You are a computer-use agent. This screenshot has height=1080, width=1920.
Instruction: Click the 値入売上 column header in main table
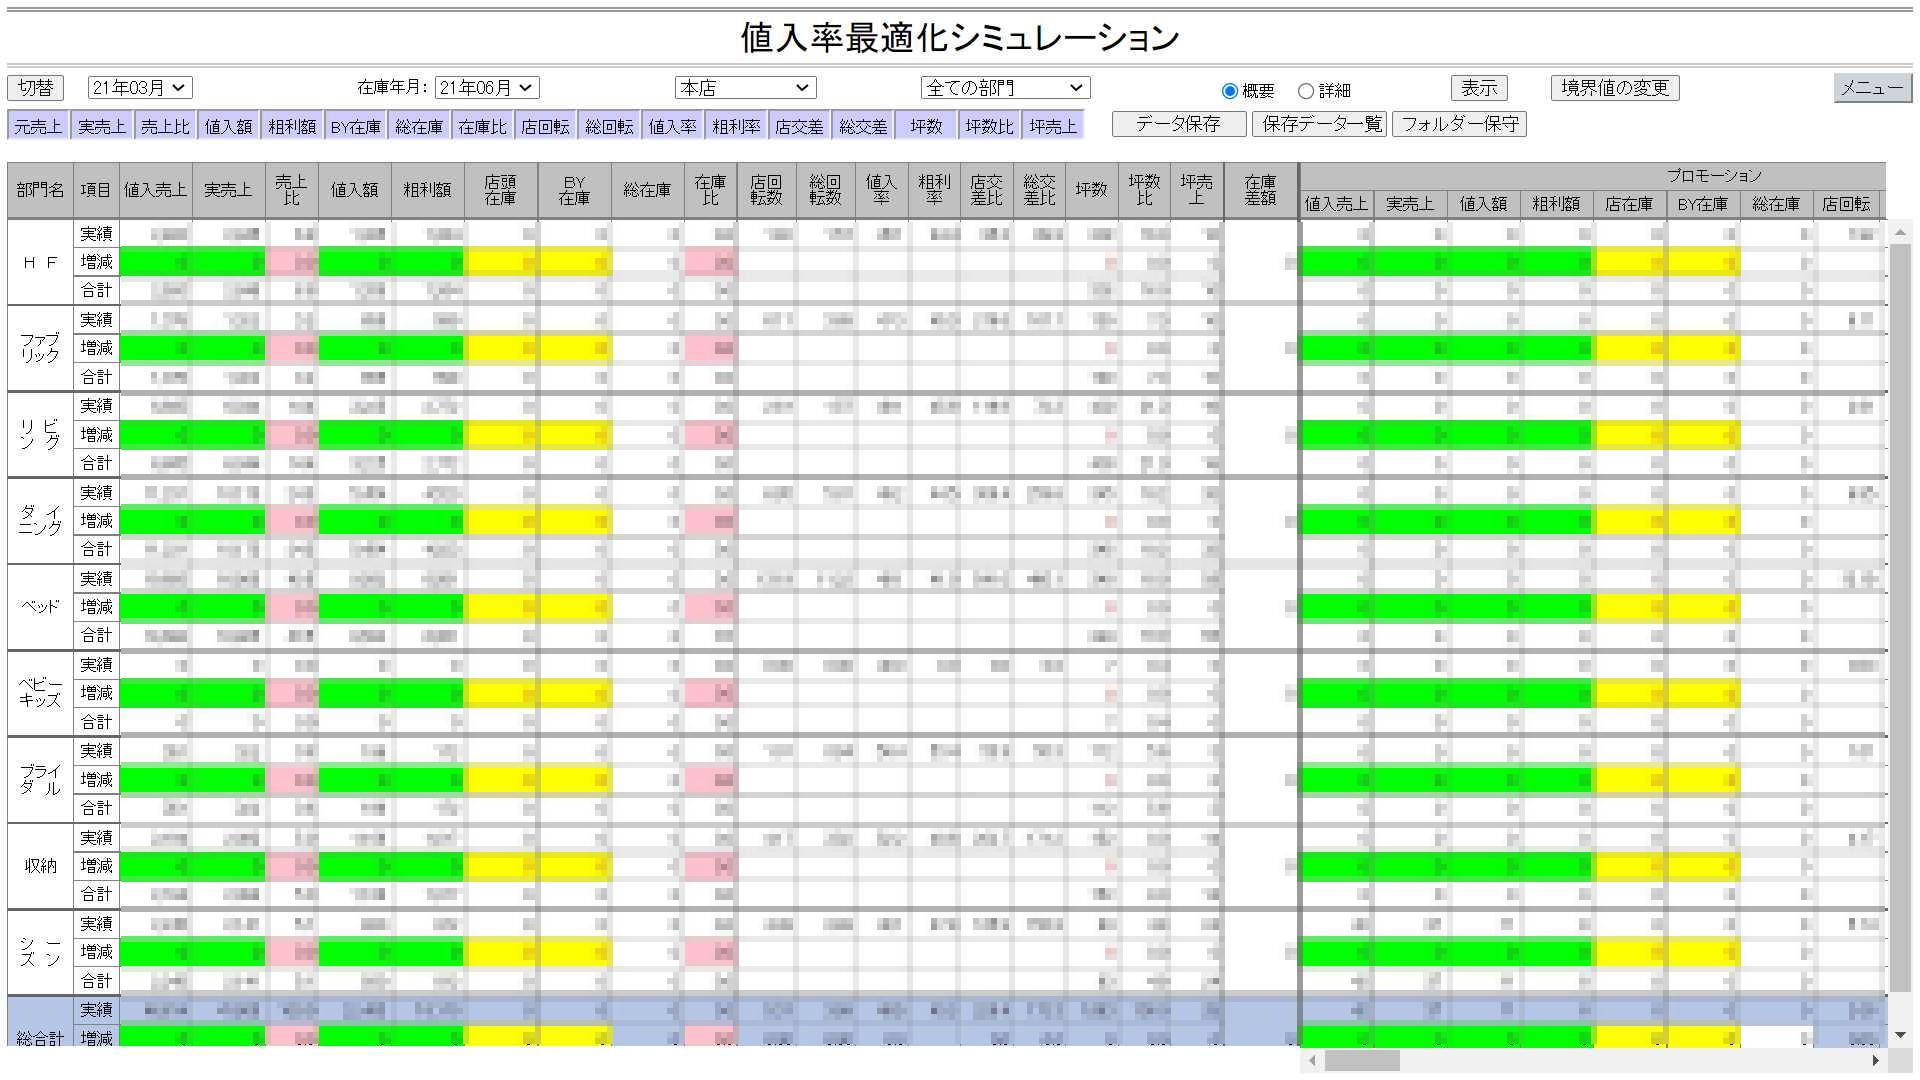[x=156, y=190]
